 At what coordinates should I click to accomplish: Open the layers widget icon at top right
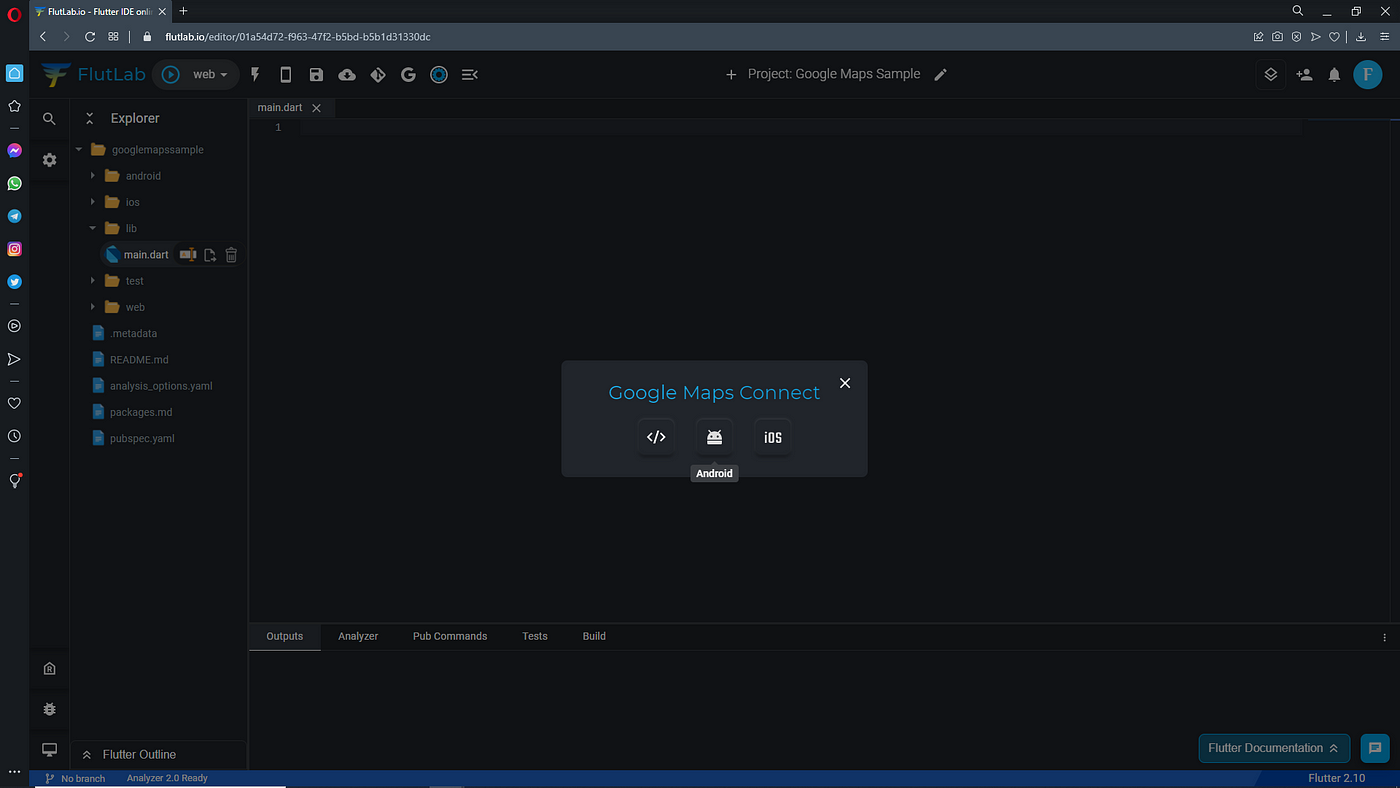(x=1271, y=74)
